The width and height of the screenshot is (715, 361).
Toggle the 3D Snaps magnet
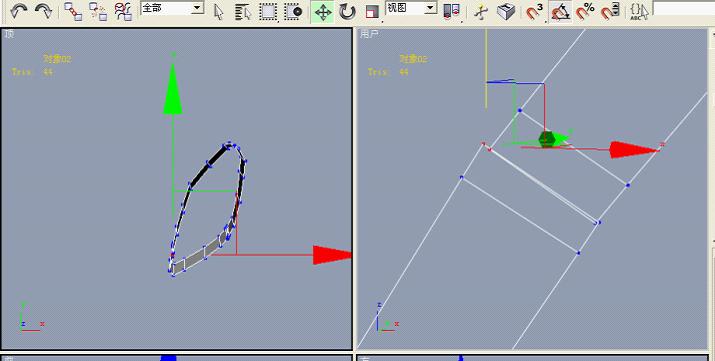(534, 12)
